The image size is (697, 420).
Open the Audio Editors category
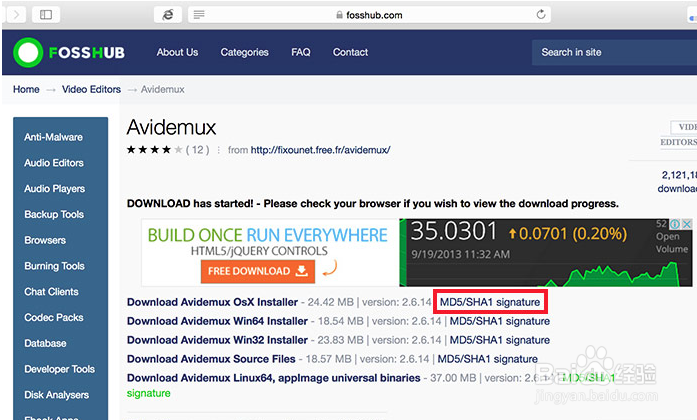click(54, 163)
